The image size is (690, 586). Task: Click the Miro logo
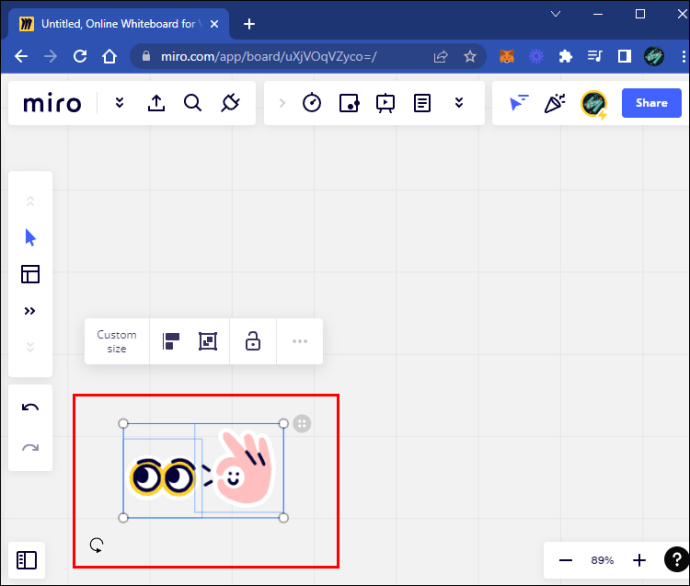tap(52, 103)
